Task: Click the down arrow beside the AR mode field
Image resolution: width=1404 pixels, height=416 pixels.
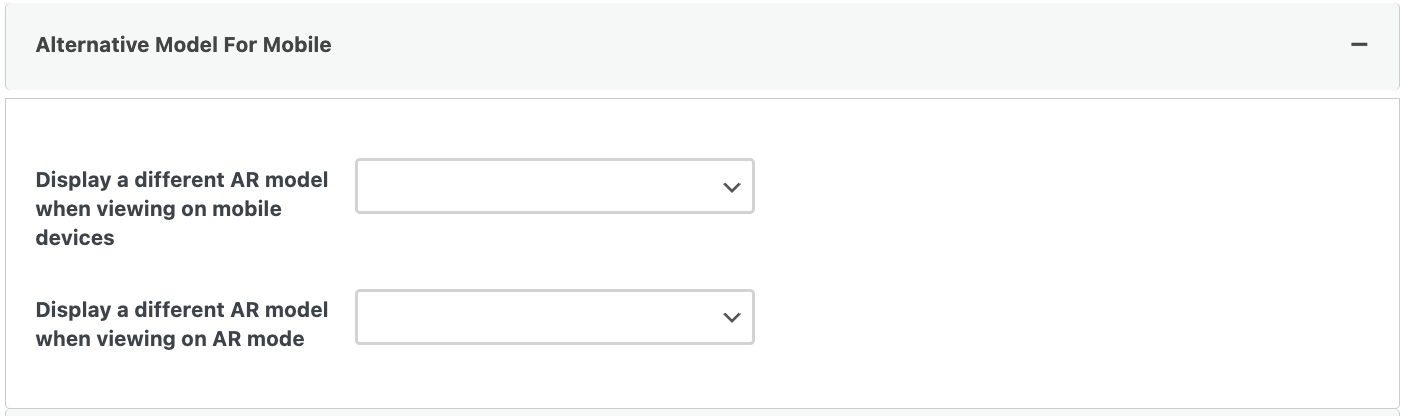Action: point(732,318)
